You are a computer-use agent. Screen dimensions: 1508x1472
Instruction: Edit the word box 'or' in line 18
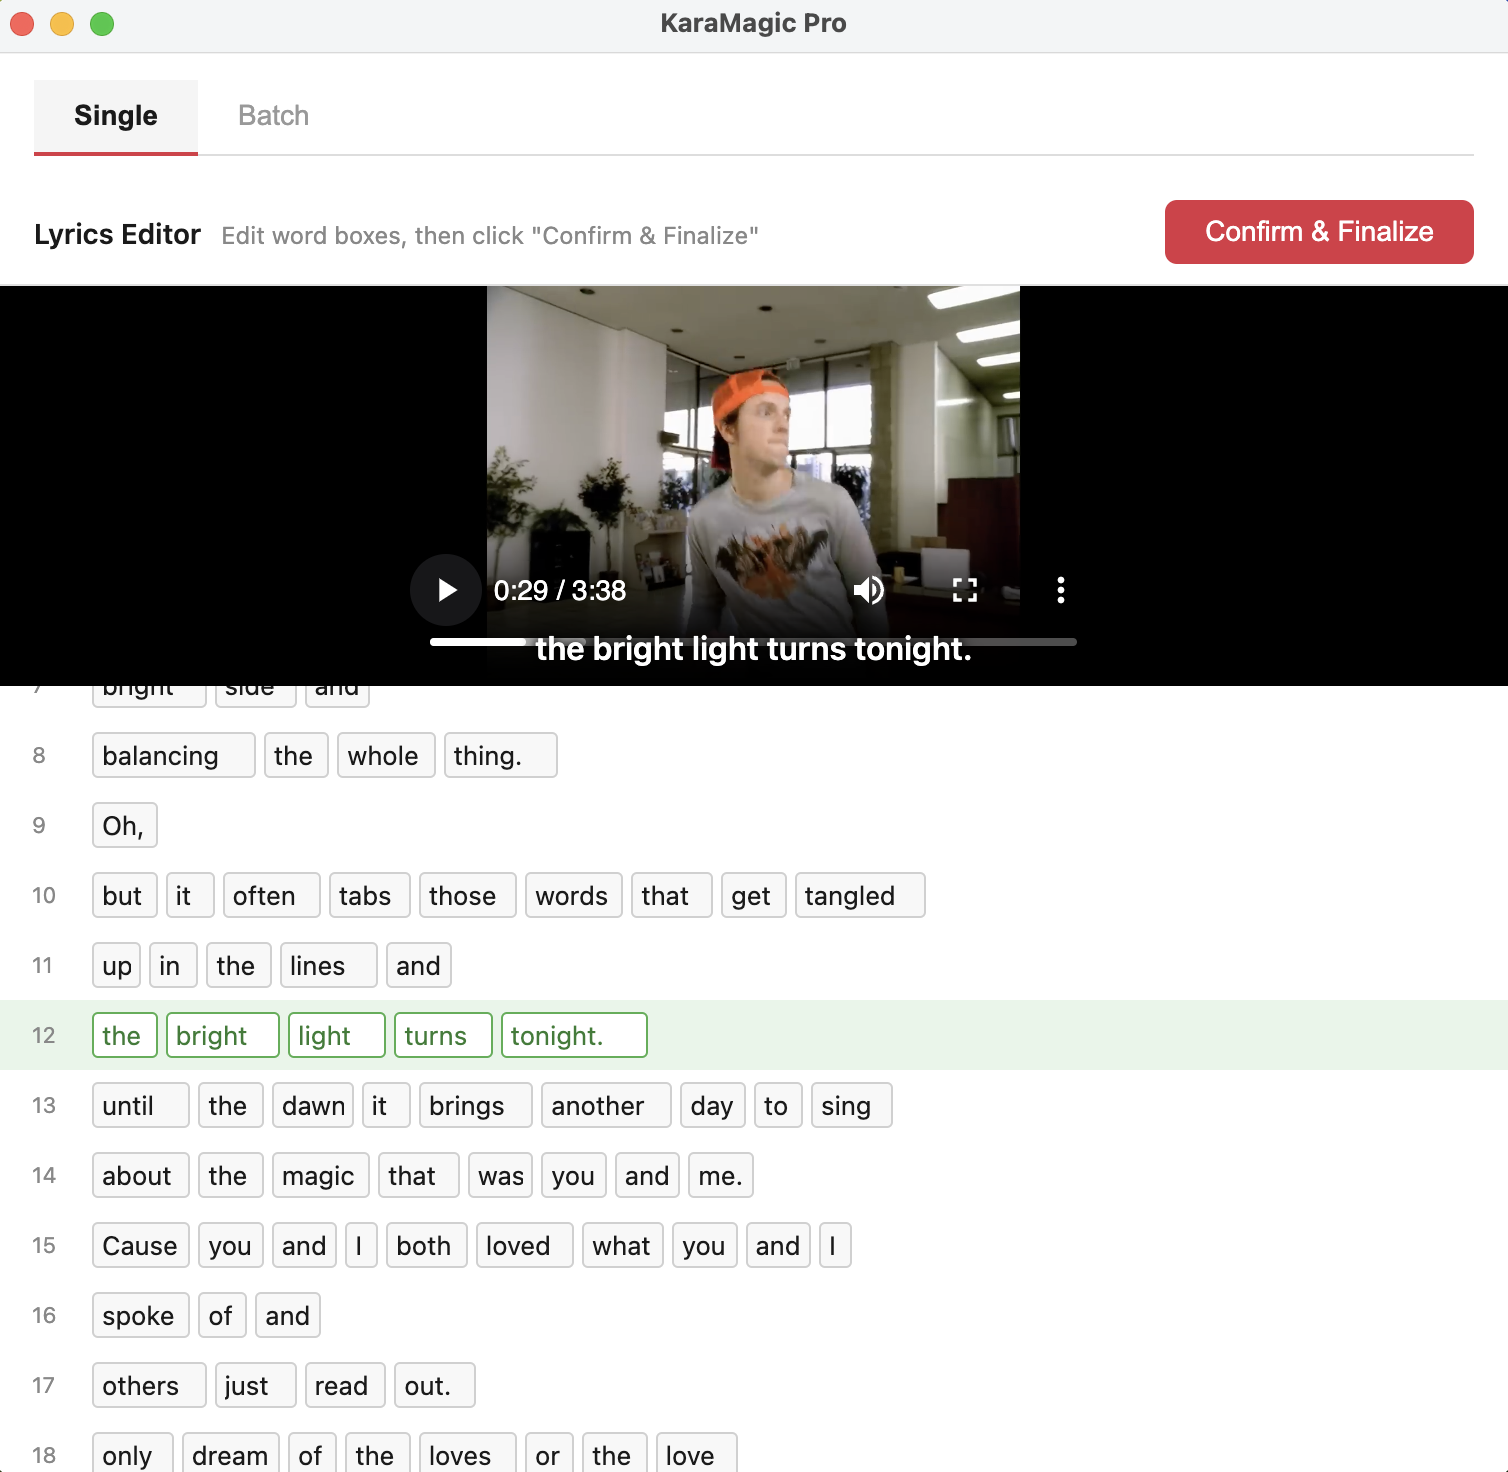[x=549, y=1454]
